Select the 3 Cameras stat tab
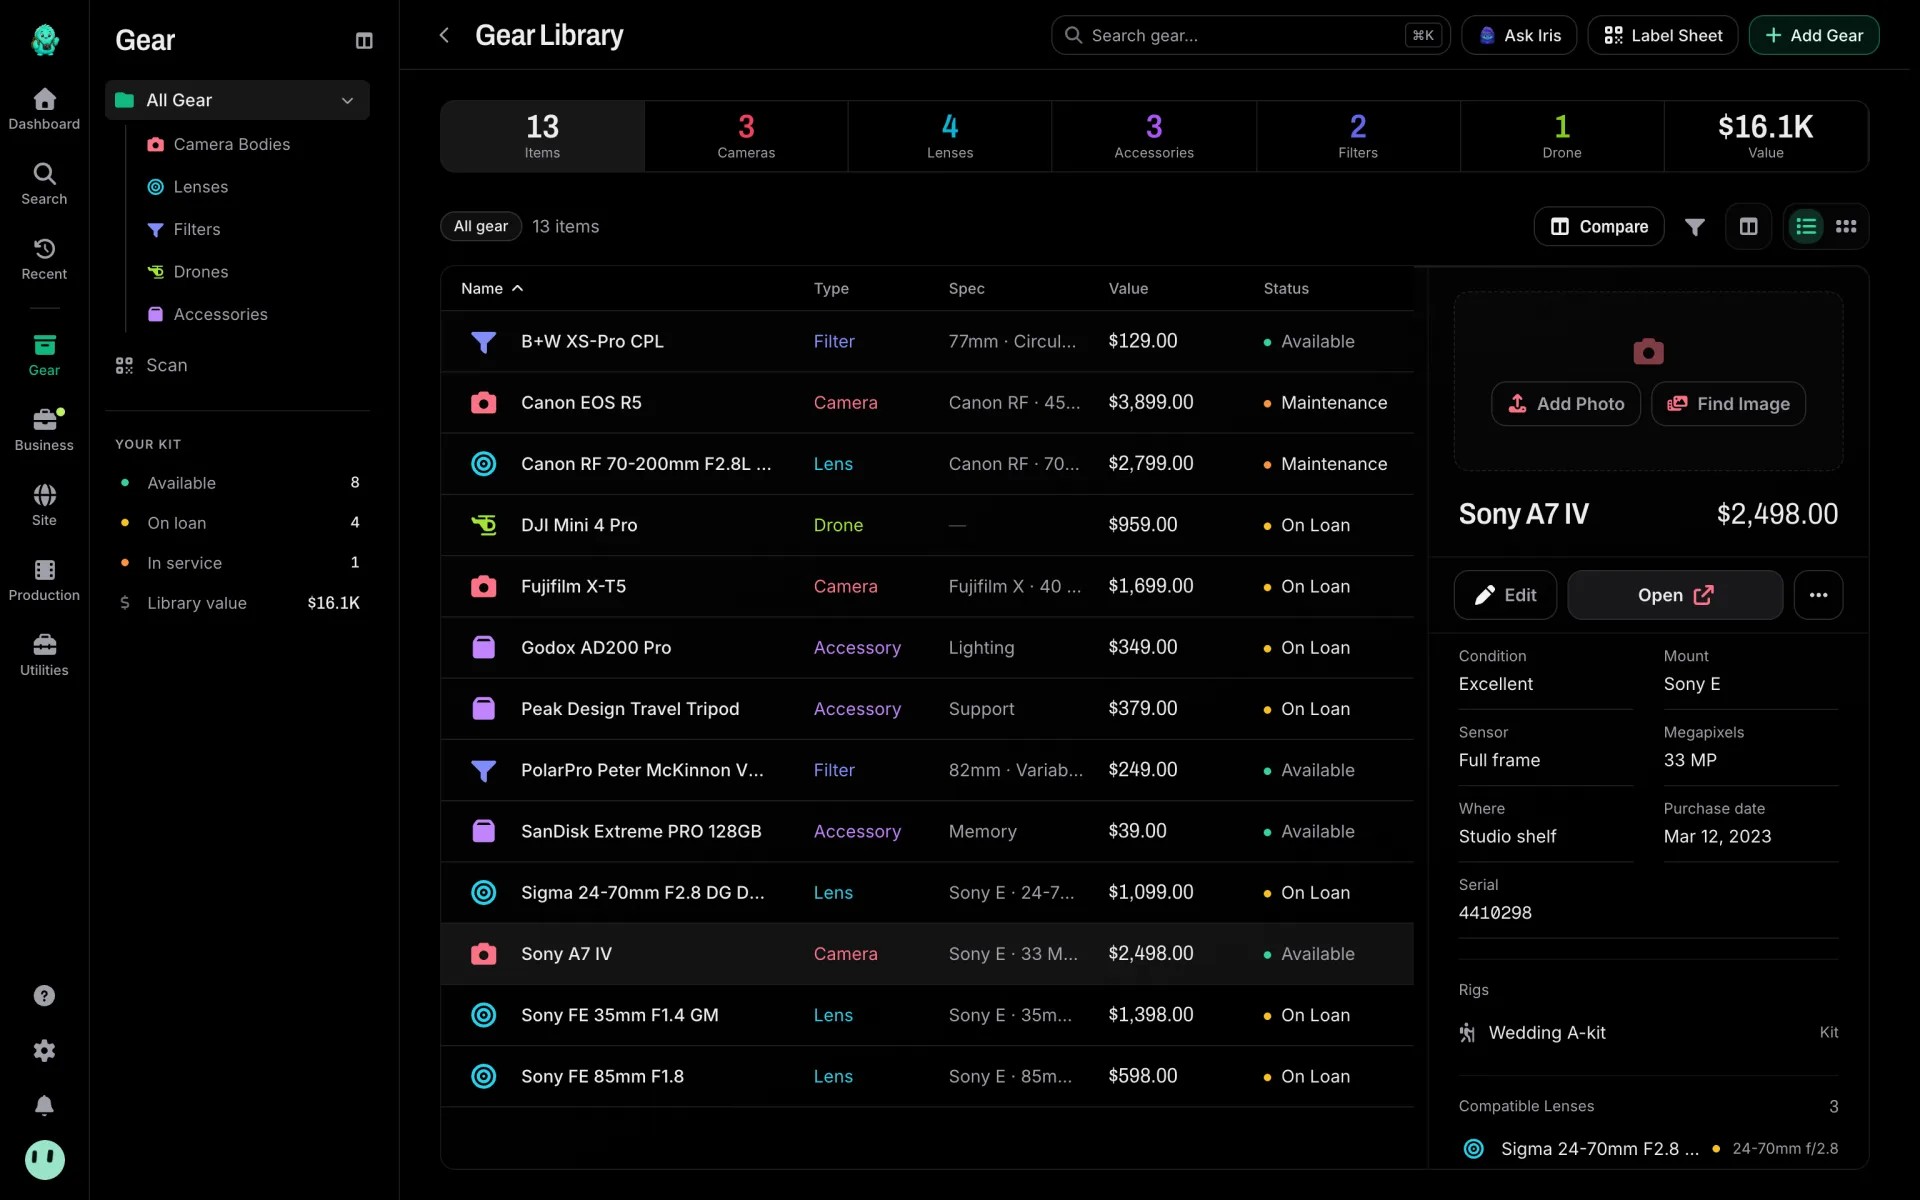Viewport: 1920px width, 1200px height. [746, 136]
